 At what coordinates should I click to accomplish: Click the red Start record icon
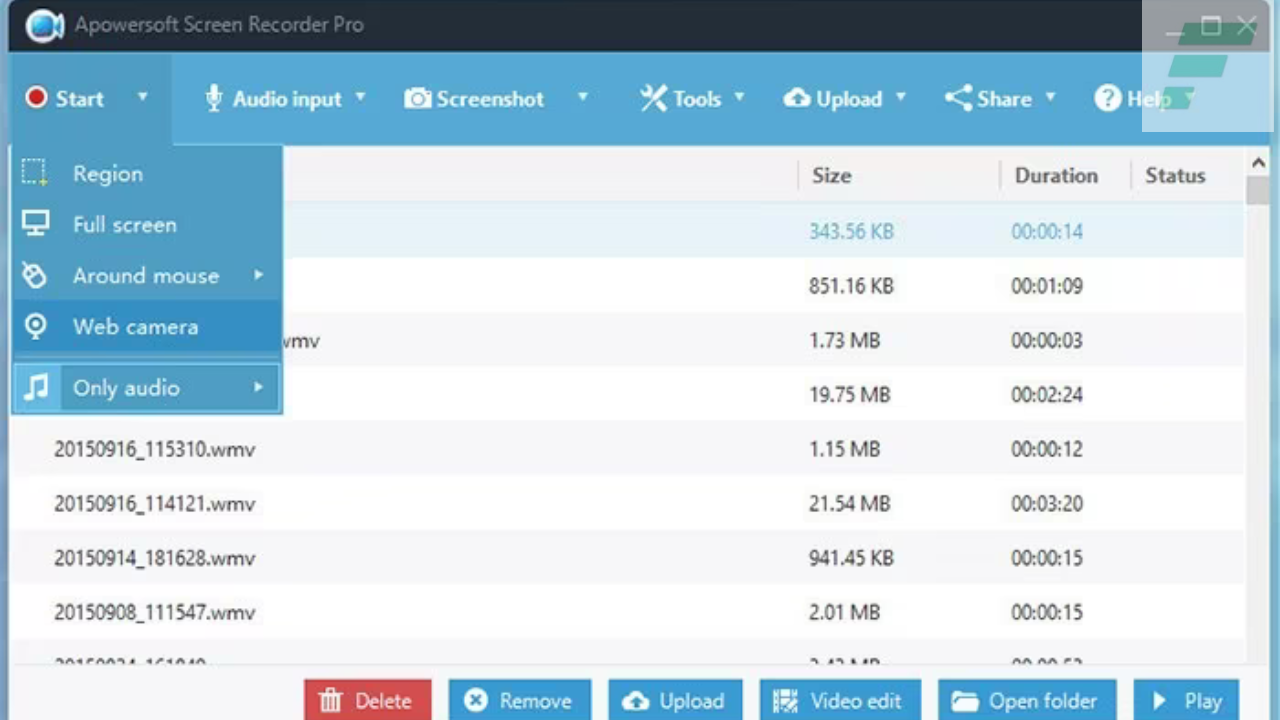(x=37, y=98)
